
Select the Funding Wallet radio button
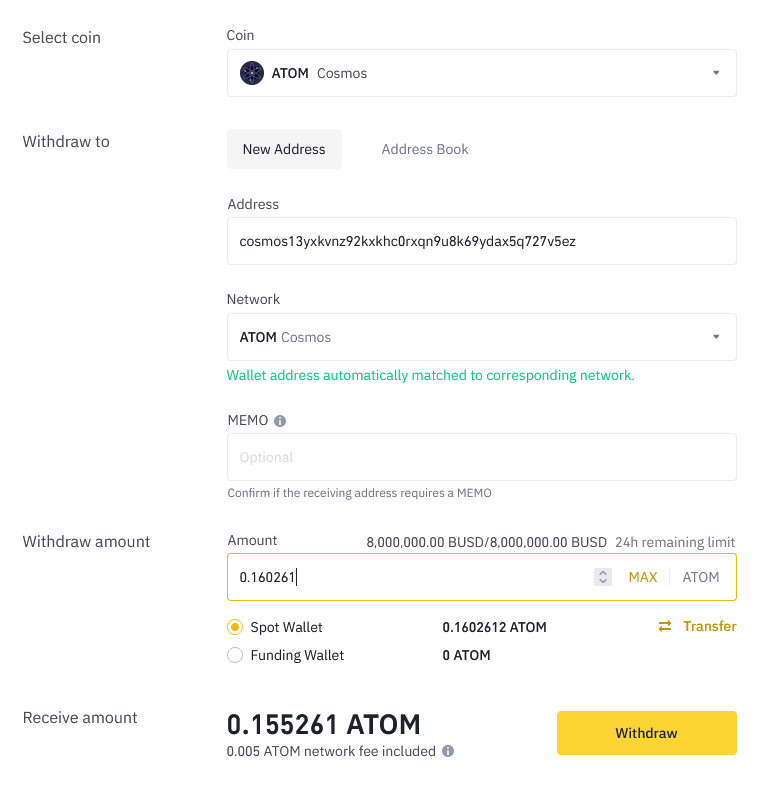pos(235,655)
